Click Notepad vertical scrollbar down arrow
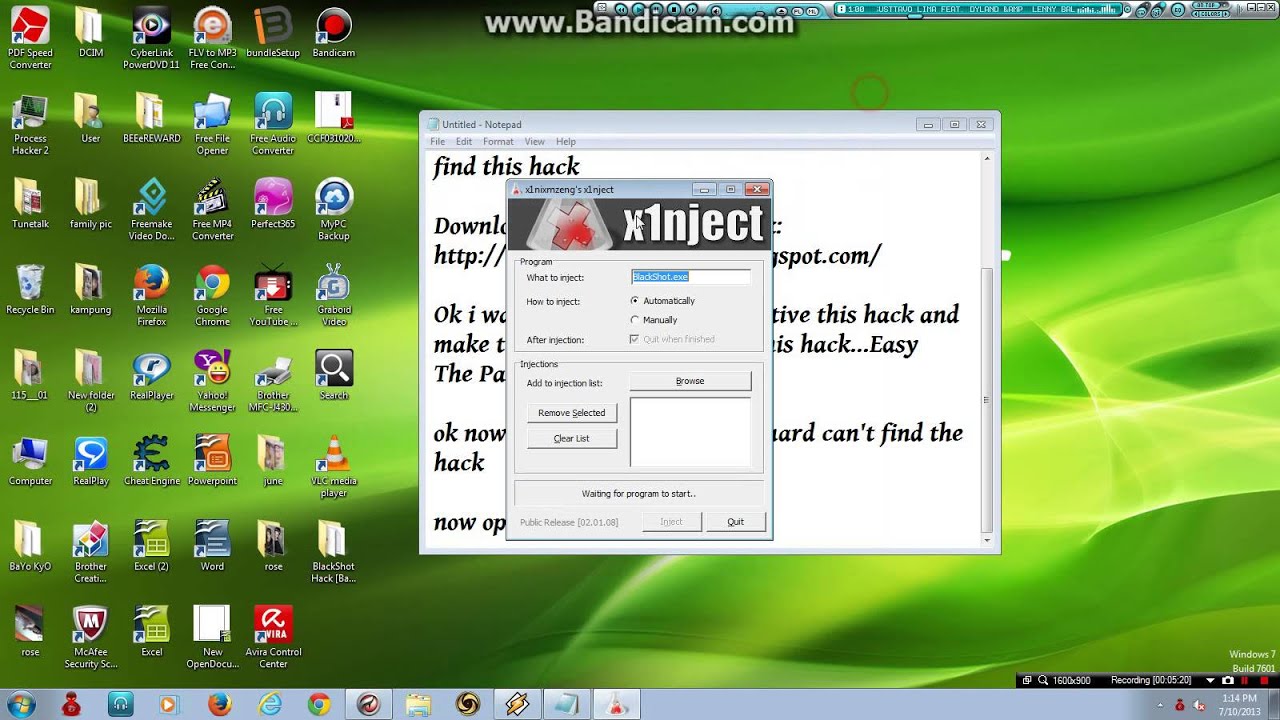 tap(988, 540)
